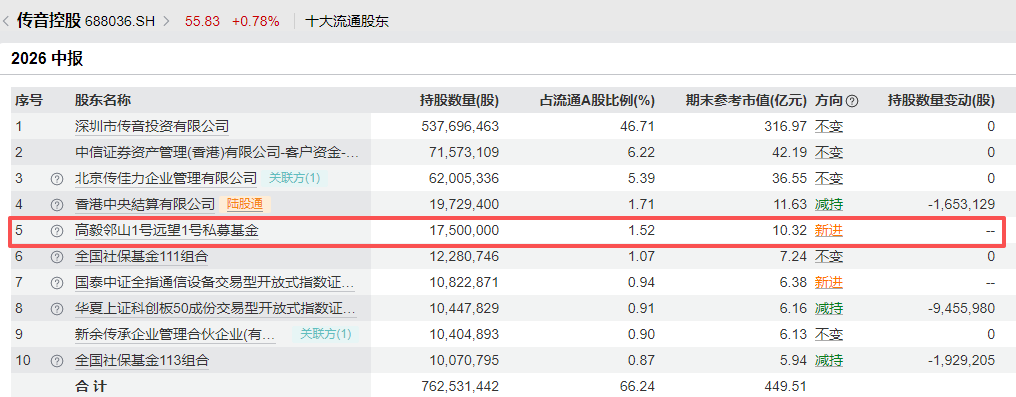Click question mark icon for 全国社保基金113组合

[x=57, y=360]
